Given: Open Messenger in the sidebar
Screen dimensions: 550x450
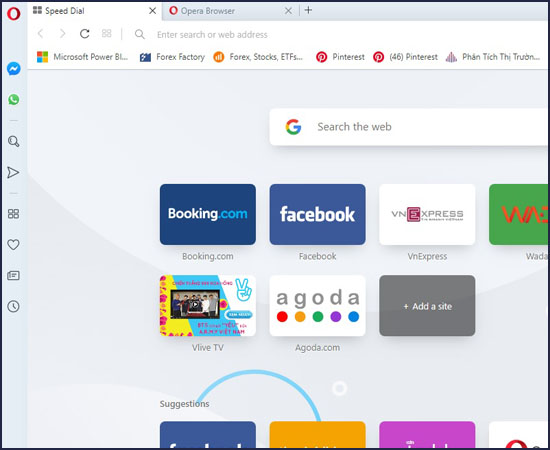Looking at the screenshot, I should point(14,69).
